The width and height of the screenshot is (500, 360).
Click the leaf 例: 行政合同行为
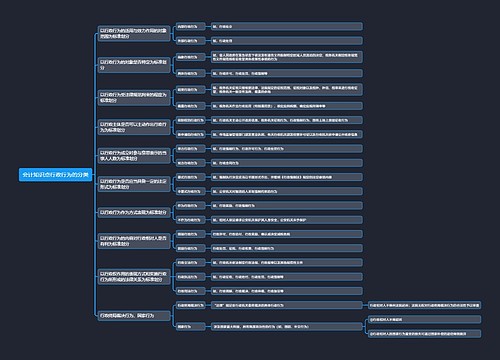point(287,163)
